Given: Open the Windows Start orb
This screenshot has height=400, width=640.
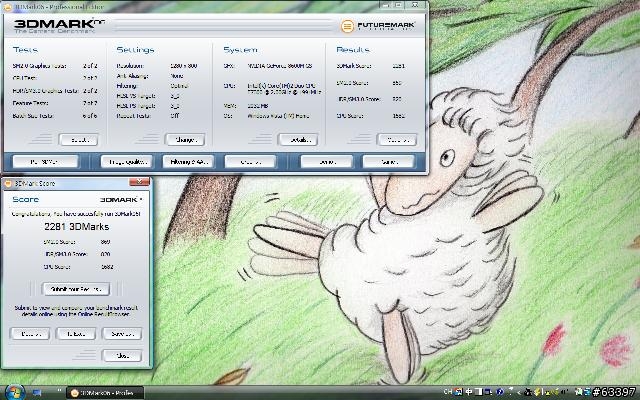Looking at the screenshot, I should coord(14,392).
